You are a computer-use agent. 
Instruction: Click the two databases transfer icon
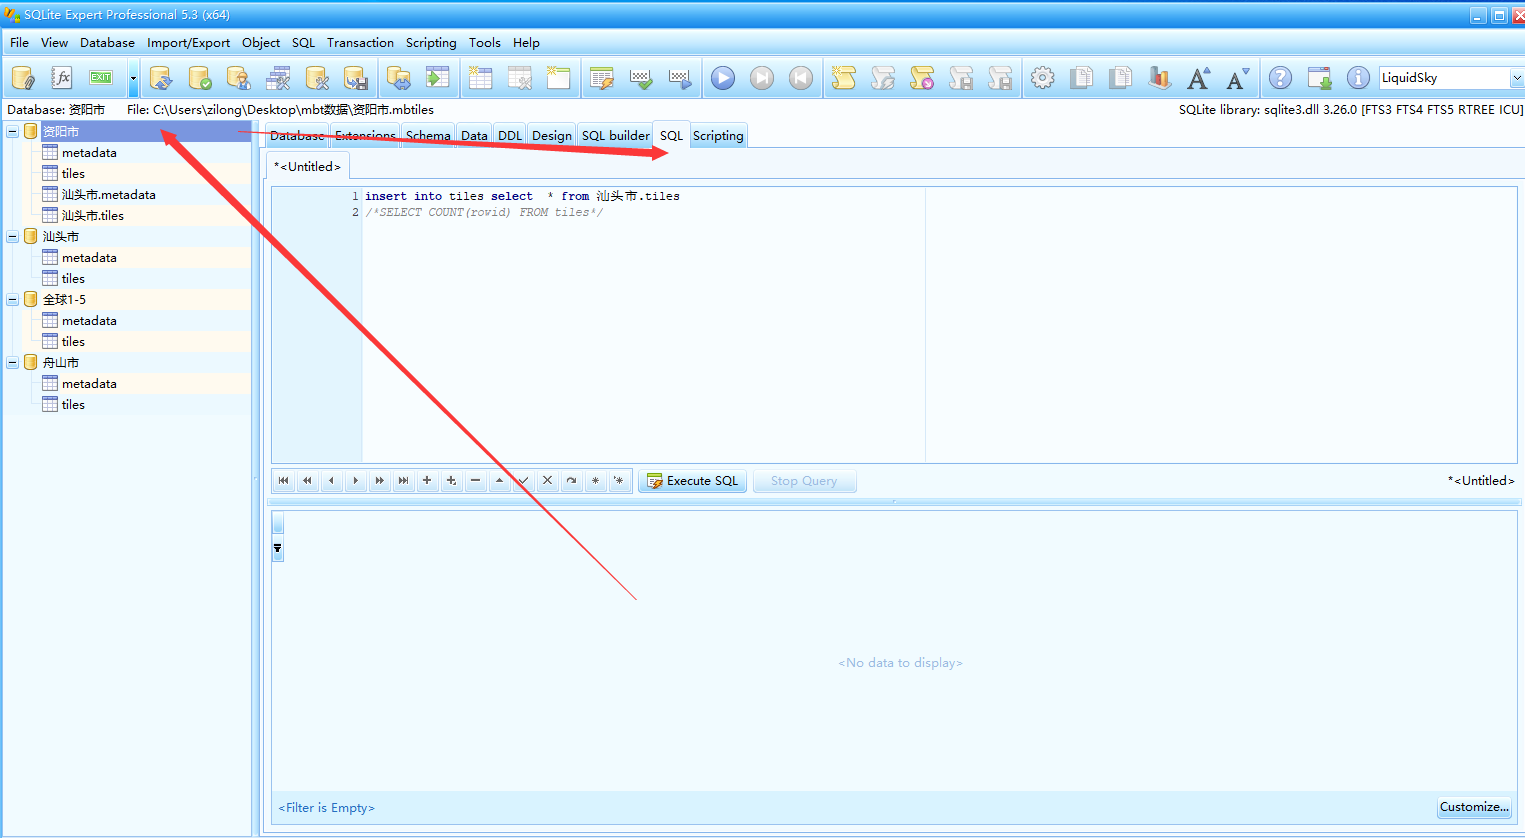click(x=399, y=78)
